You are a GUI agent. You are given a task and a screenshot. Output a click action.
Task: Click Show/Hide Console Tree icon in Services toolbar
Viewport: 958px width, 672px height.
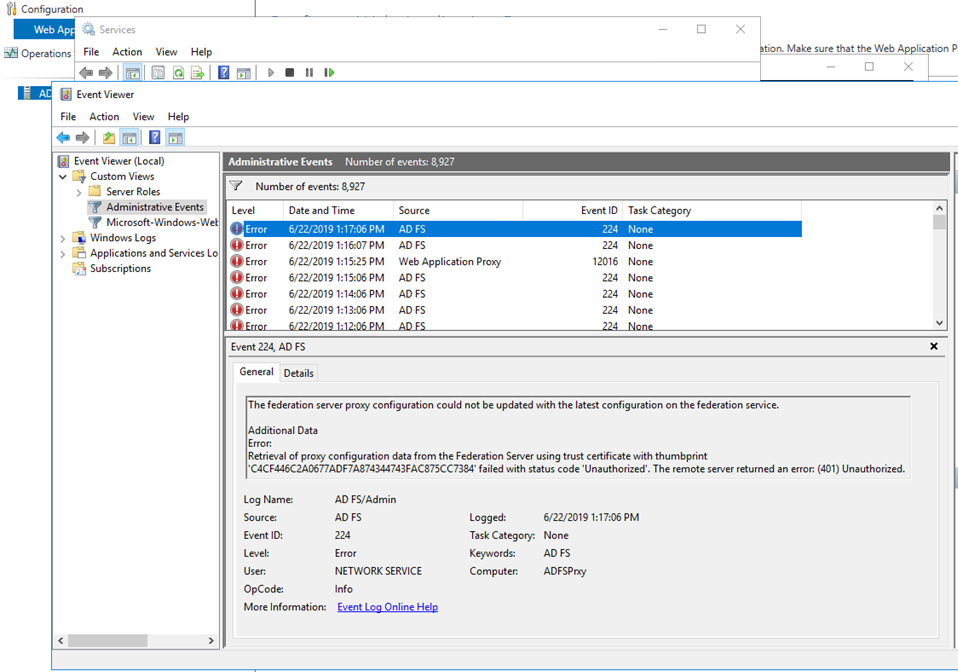click(x=133, y=73)
